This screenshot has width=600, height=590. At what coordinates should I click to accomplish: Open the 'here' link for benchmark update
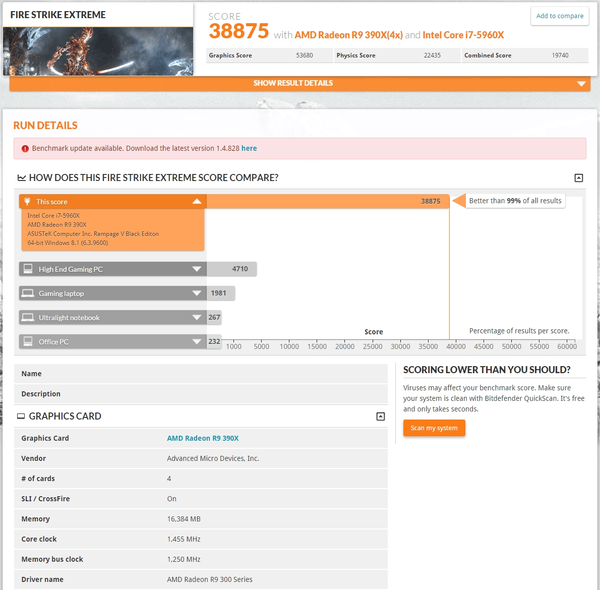[249, 148]
